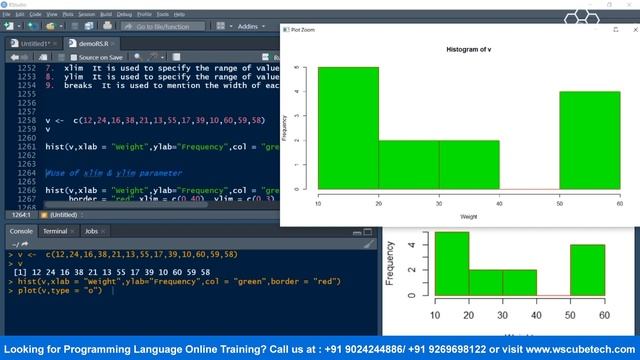Click console output line [1] 12 24 16
The image size is (640, 360).
click(x=112, y=272)
